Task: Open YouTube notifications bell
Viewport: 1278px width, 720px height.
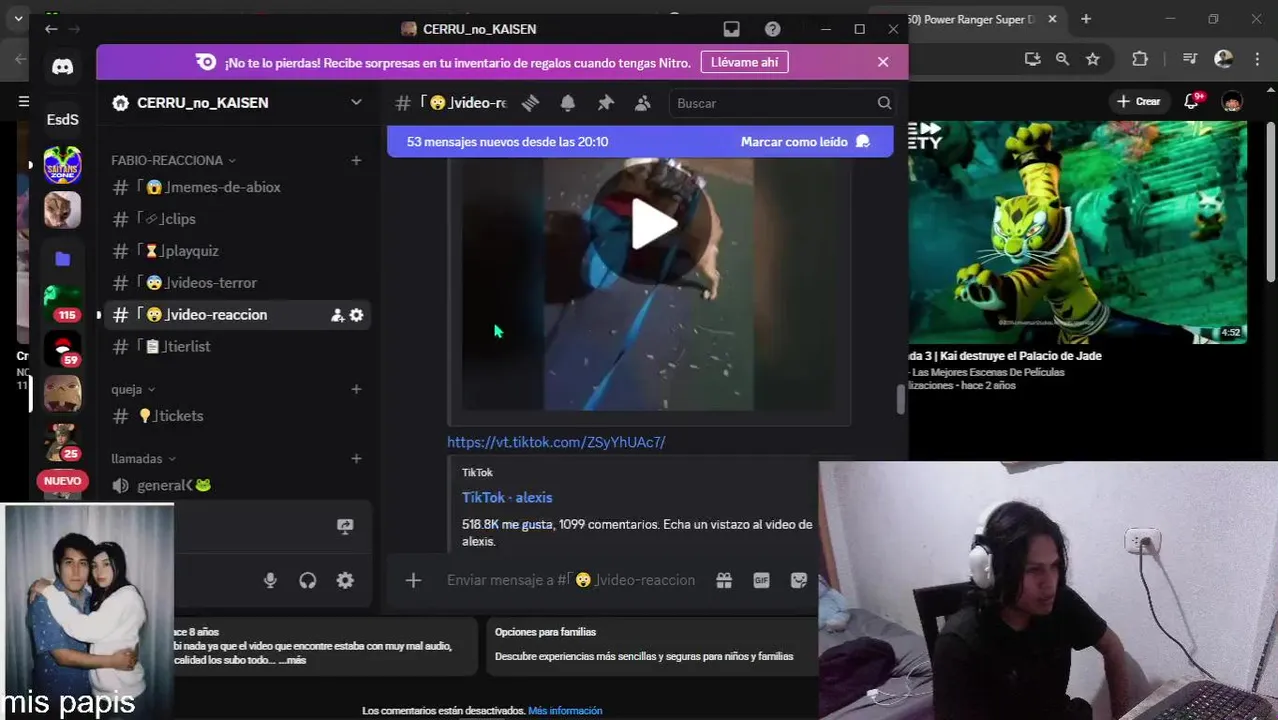Action: (1191, 101)
